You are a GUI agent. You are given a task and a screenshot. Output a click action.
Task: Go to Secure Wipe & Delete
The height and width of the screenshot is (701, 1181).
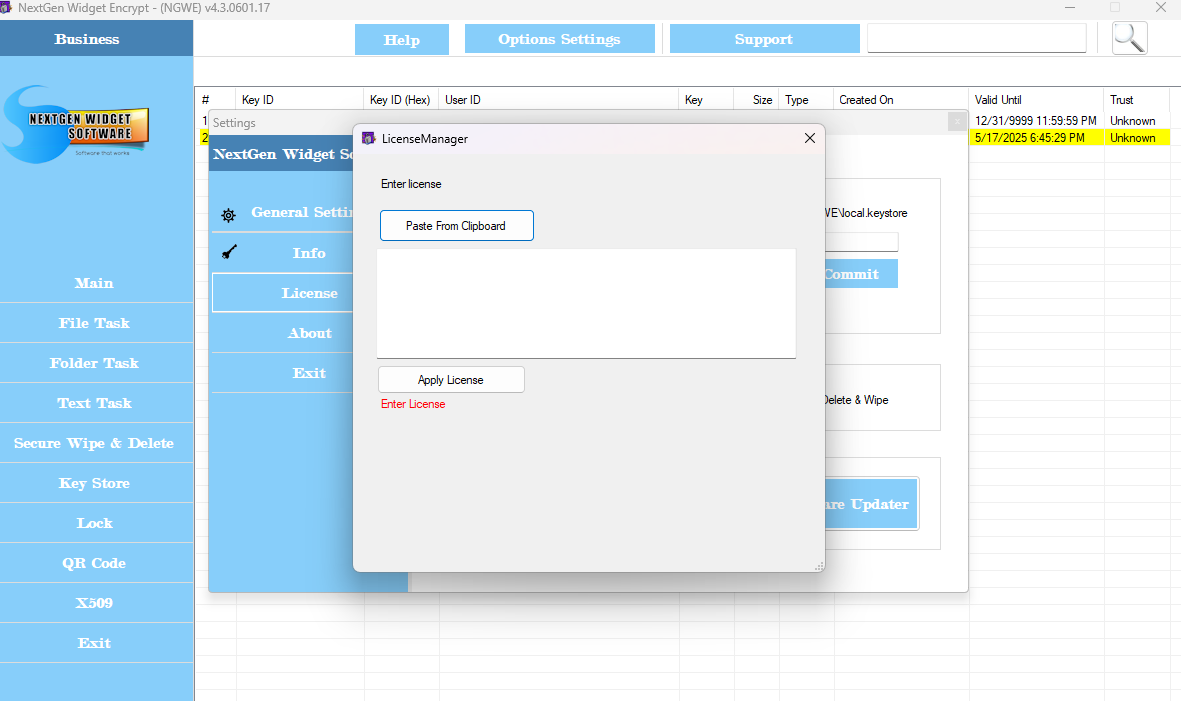(x=95, y=443)
